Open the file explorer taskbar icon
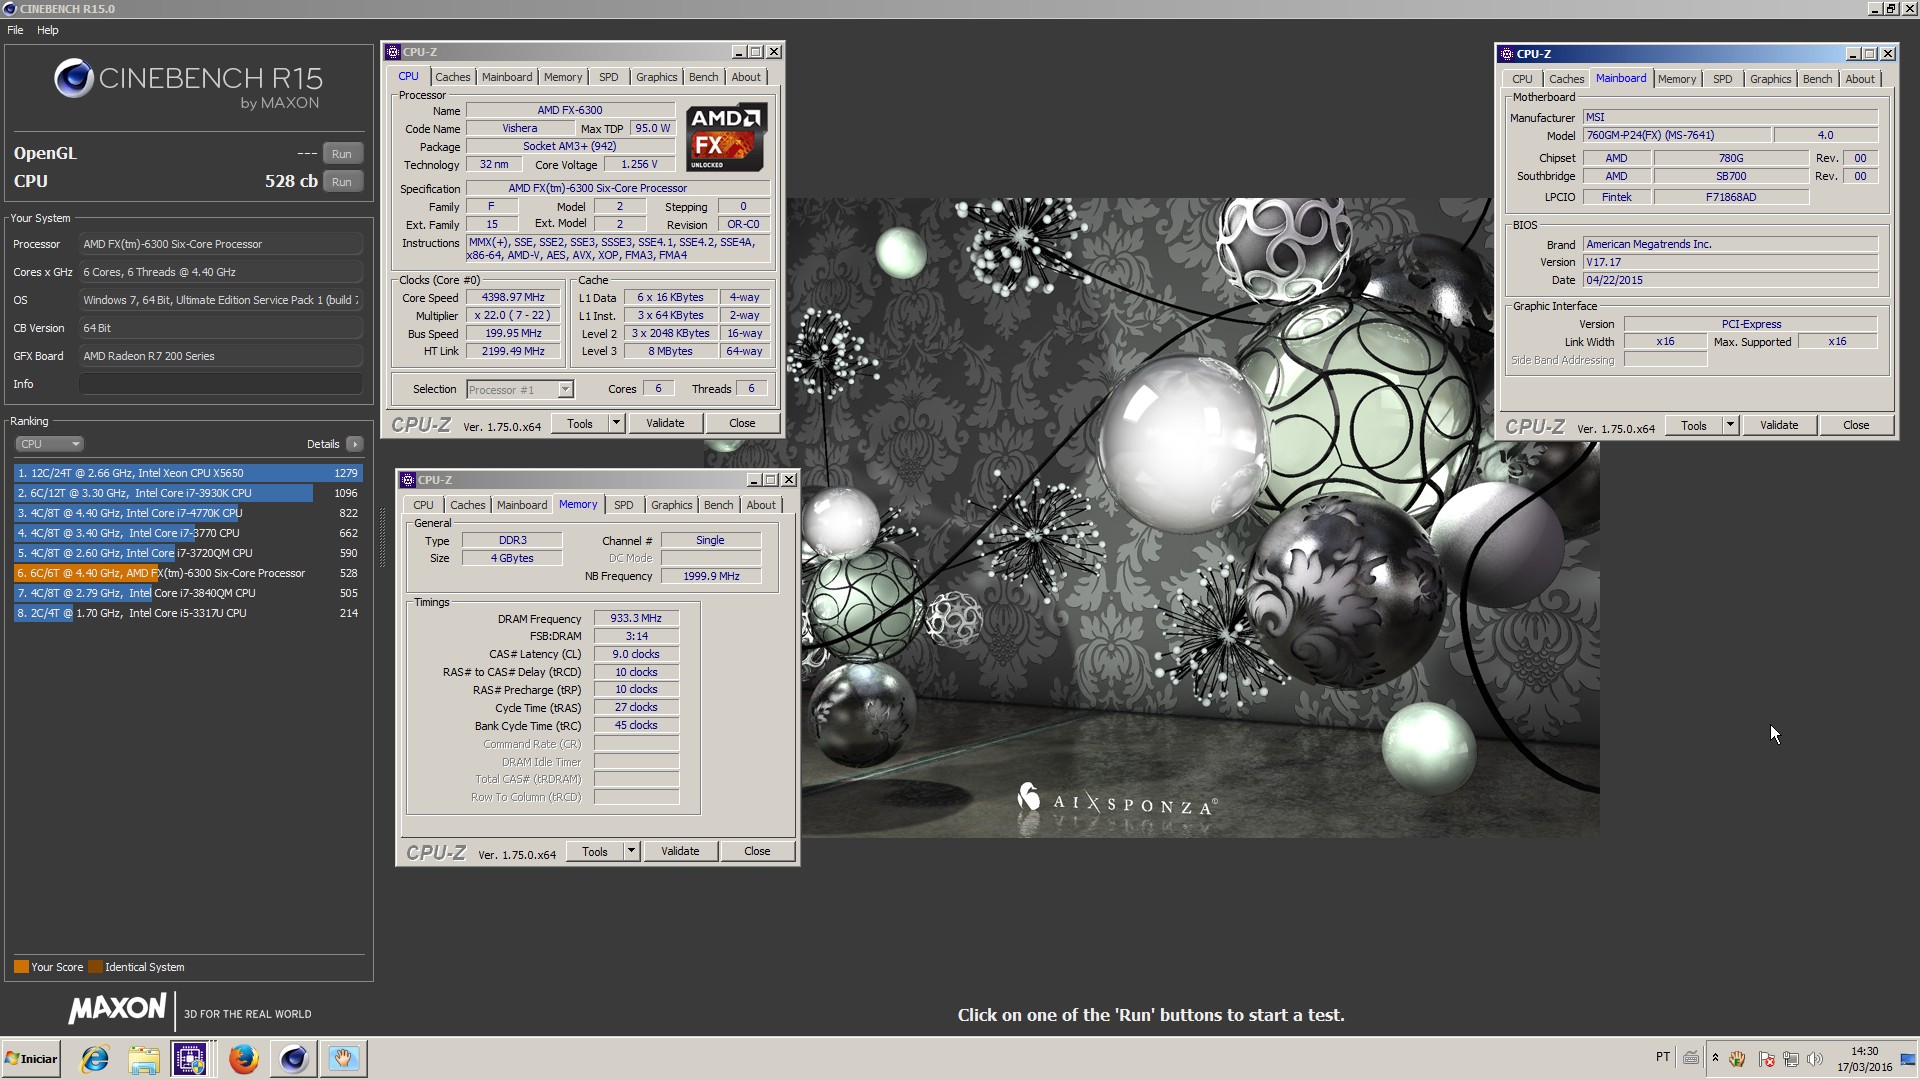 [x=144, y=1059]
